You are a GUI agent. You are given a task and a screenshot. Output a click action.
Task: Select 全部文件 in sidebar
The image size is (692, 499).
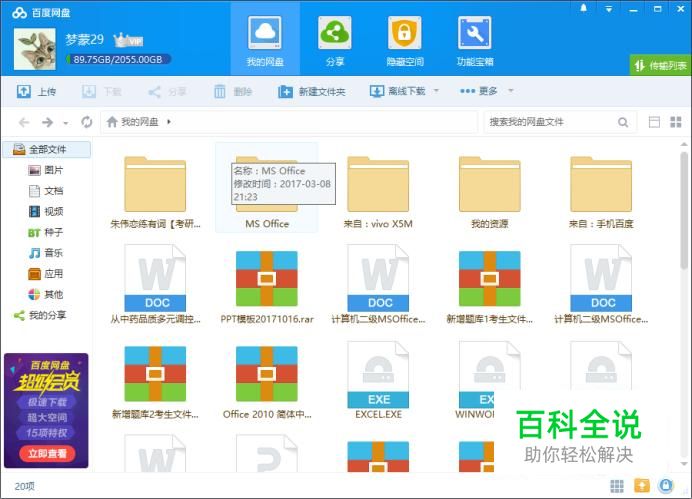[47, 150]
